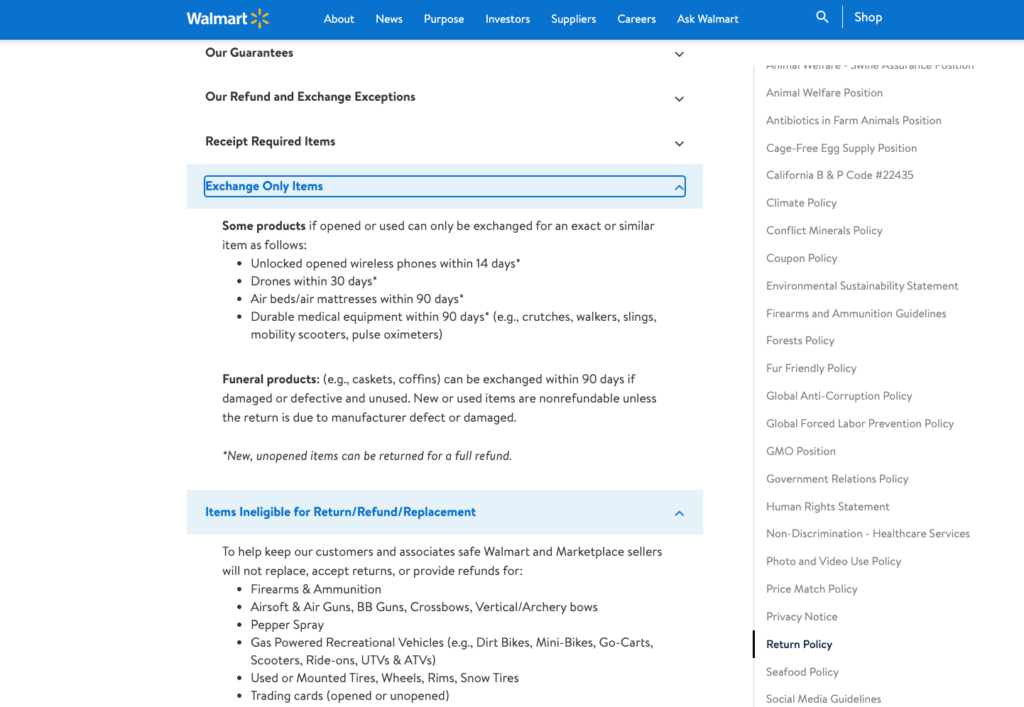Select the Price Match Policy link
Image resolution: width=1024 pixels, height=707 pixels.
click(811, 589)
